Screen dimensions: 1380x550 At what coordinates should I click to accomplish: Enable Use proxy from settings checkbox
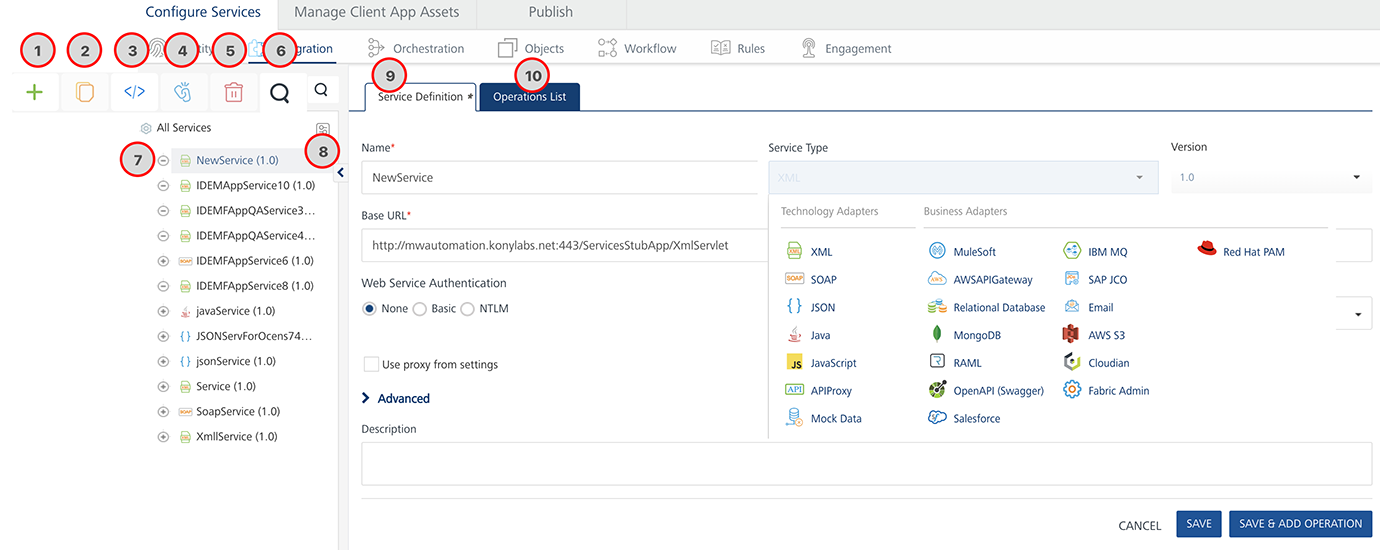pos(372,365)
